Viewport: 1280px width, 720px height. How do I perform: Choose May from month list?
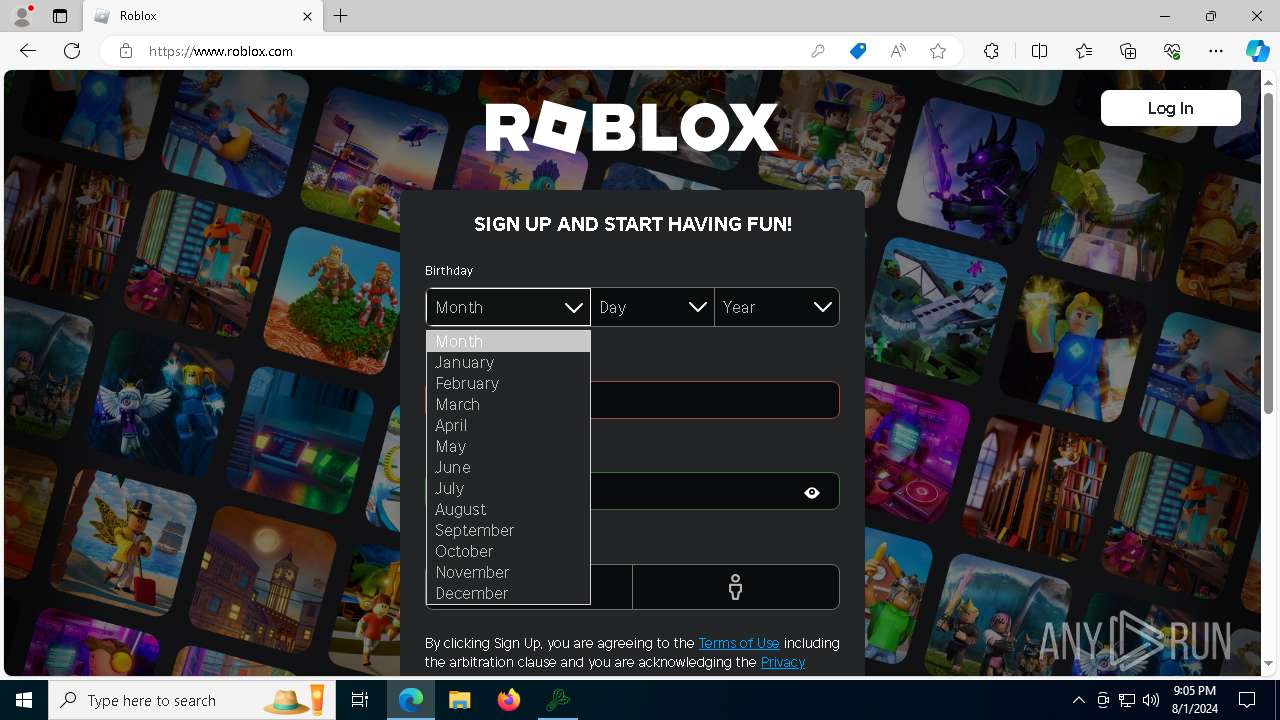point(508,447)
